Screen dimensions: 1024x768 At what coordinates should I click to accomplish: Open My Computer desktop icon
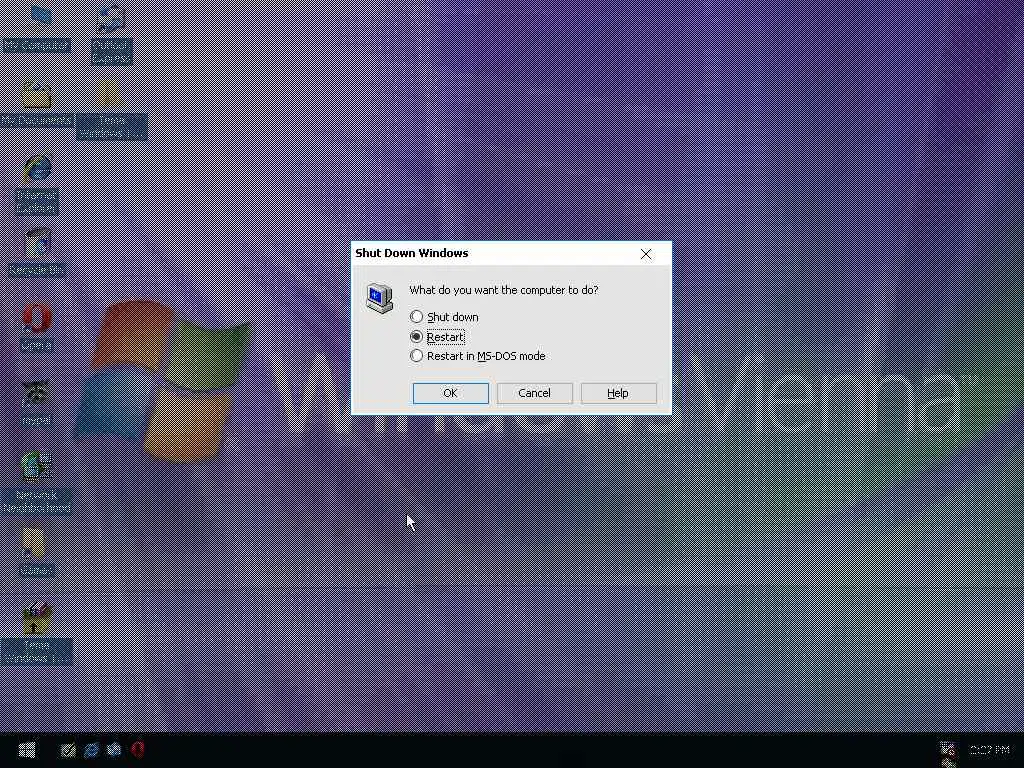tap(37, 26)
